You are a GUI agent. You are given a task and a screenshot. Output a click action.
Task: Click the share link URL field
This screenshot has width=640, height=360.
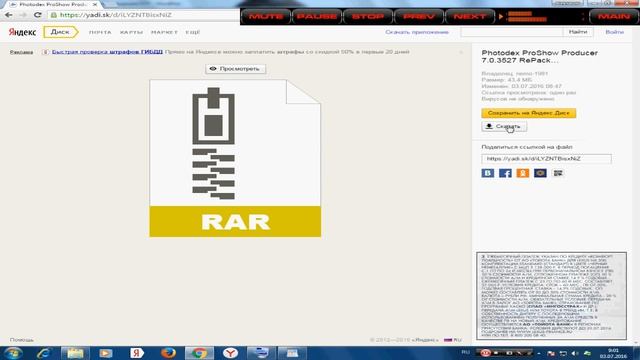point(546,159)
